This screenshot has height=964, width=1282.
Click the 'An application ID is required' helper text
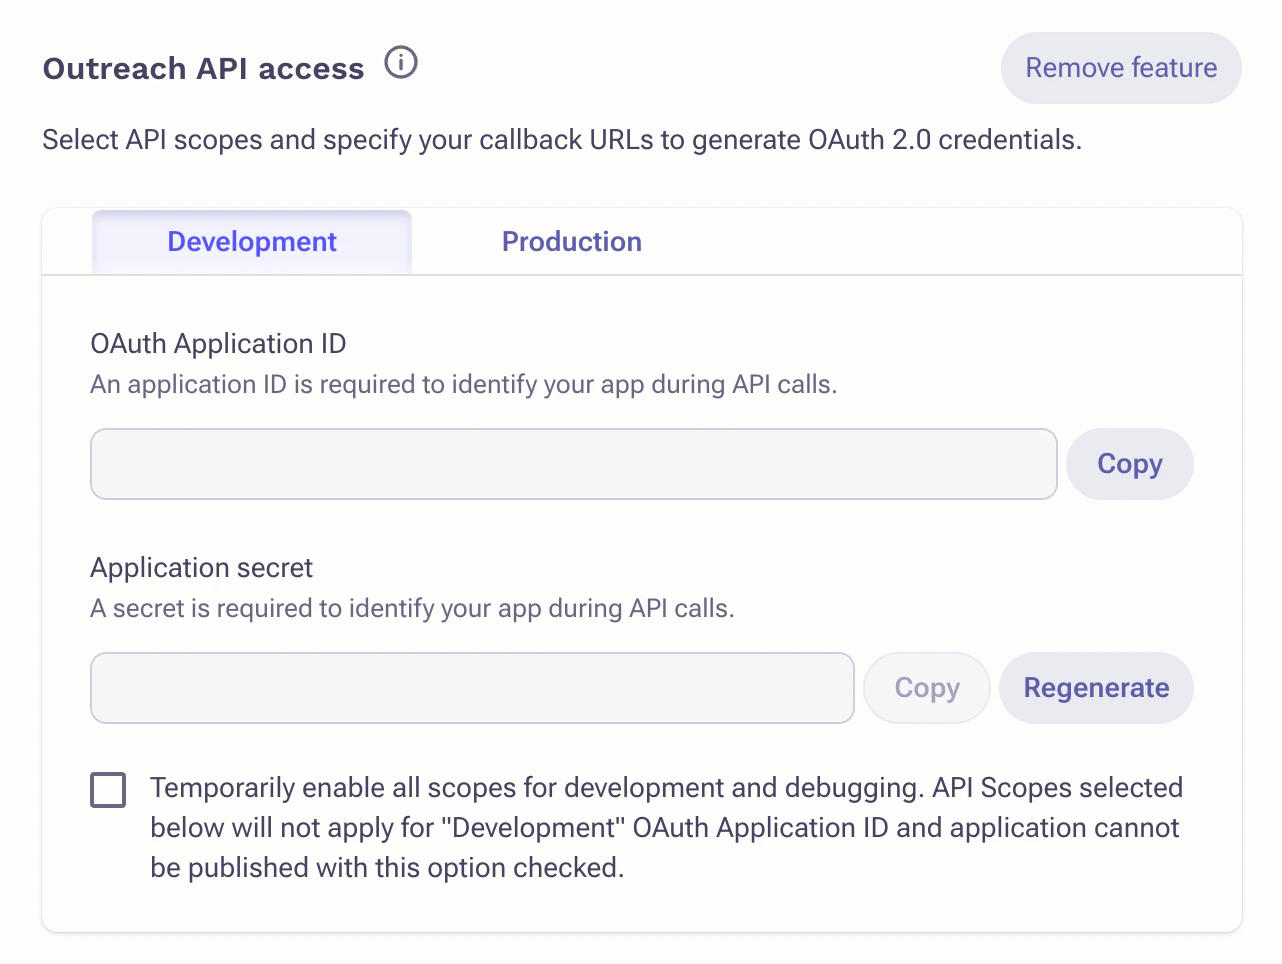pos(463,385)
